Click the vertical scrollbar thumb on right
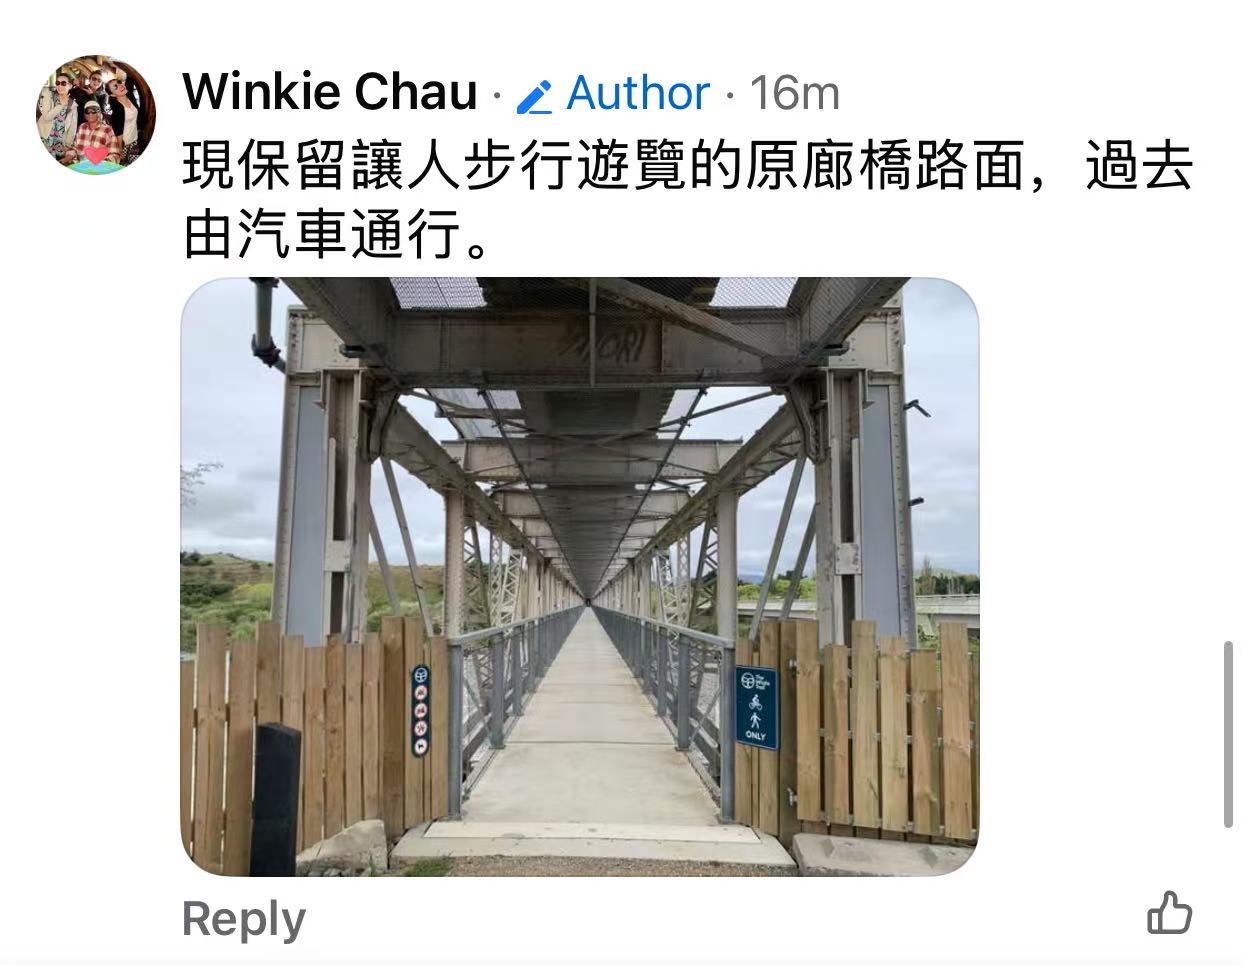Image resolution: width=1242 pixels, height=965 pixels. (x=1228, y=735)
